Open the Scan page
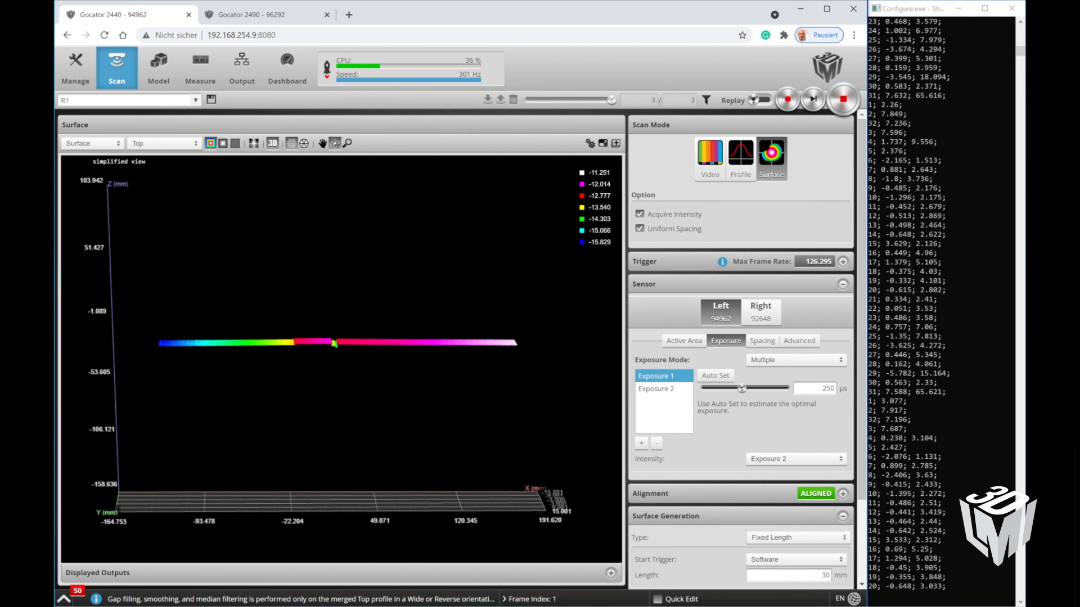 tap(117, 68)
